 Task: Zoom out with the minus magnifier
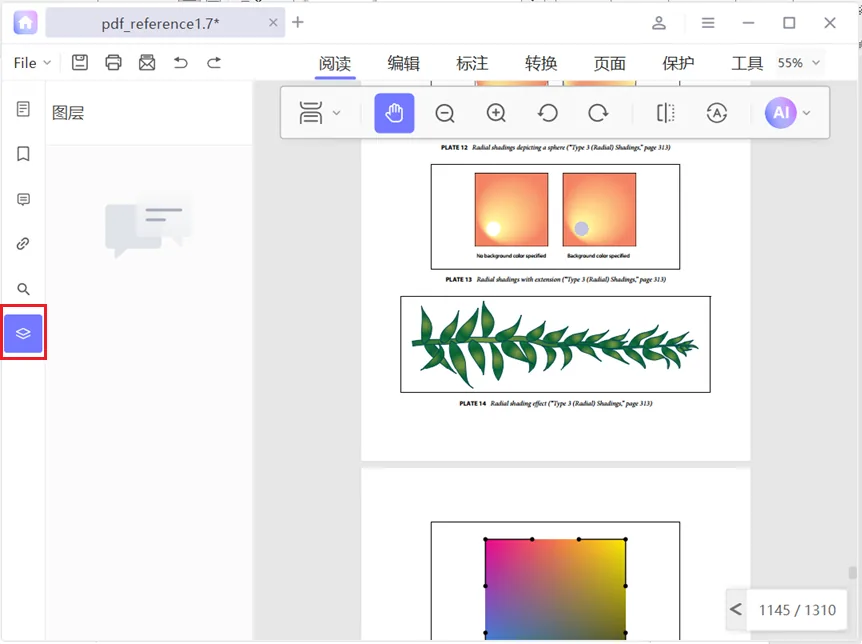[445, 113]
